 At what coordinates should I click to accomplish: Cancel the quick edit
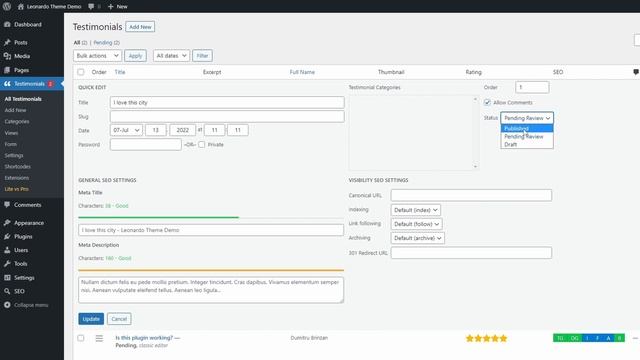tap(119, 319)
